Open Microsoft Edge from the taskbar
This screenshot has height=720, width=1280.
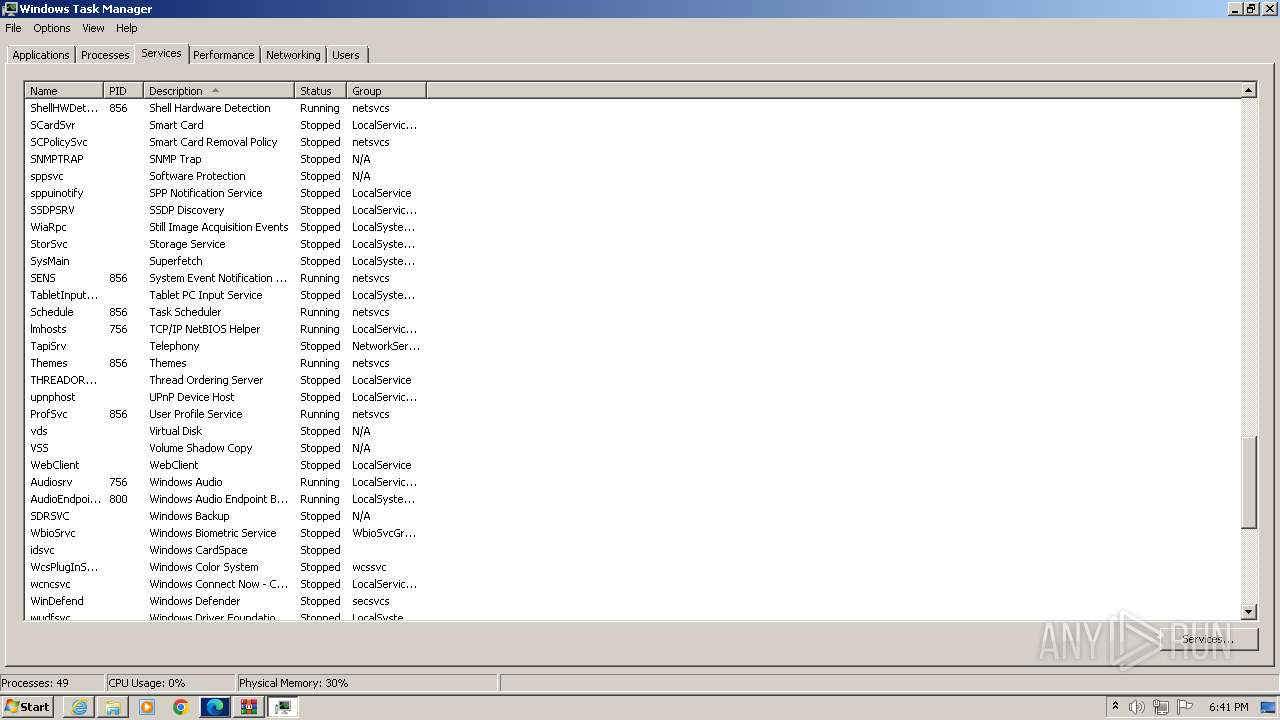[215, 707]
